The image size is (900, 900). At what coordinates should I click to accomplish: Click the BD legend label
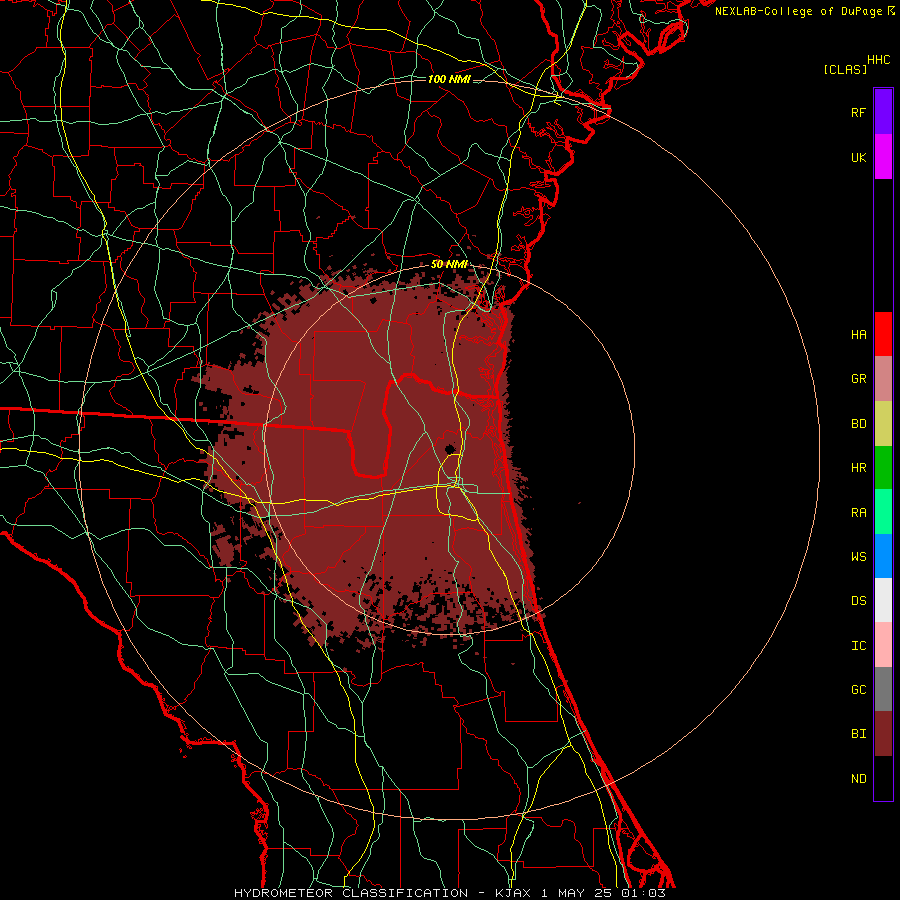858,424
